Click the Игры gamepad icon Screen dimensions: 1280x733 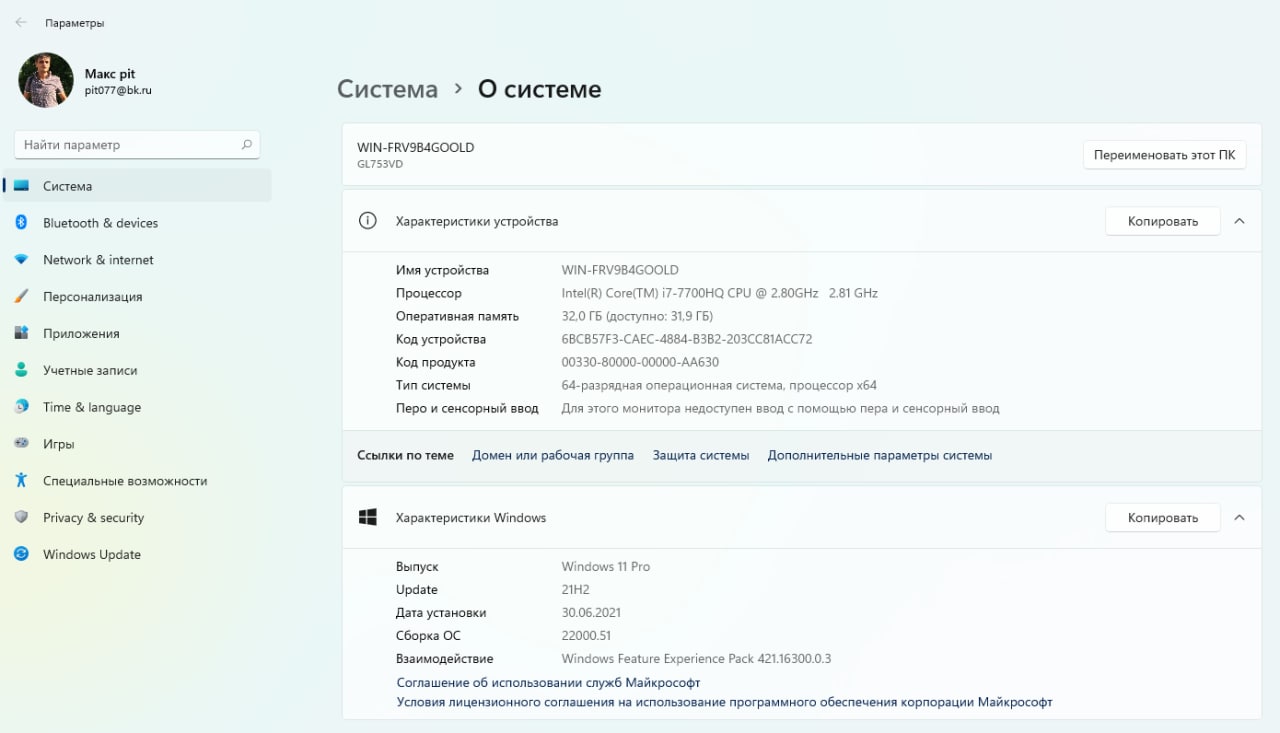click(21, 444)
